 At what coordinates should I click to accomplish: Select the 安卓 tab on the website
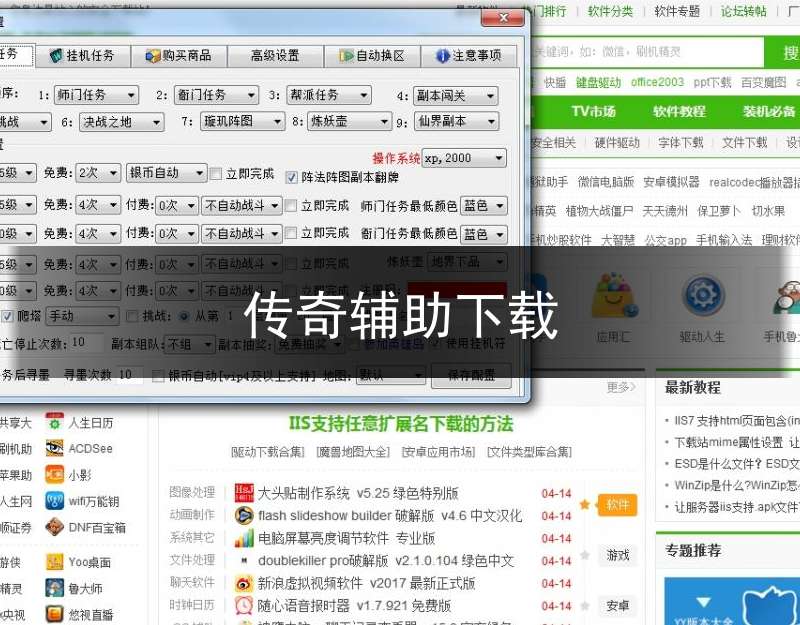click(x=618, y=606)
